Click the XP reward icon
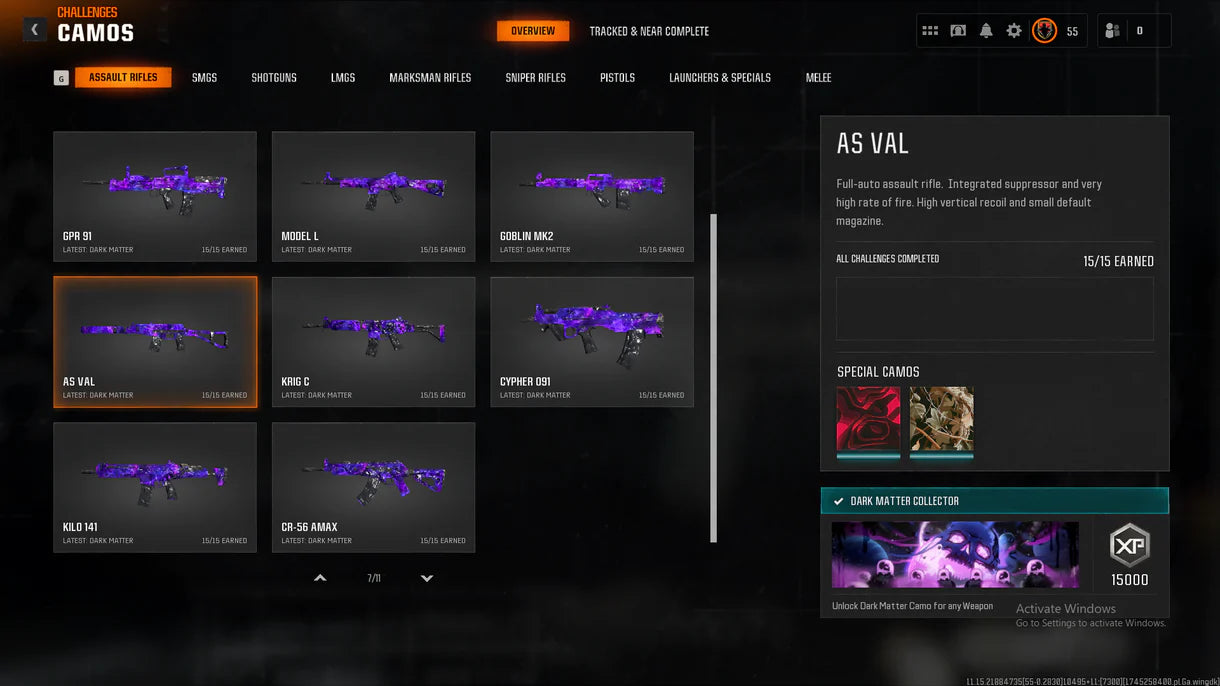 [x=1130, y=546]
